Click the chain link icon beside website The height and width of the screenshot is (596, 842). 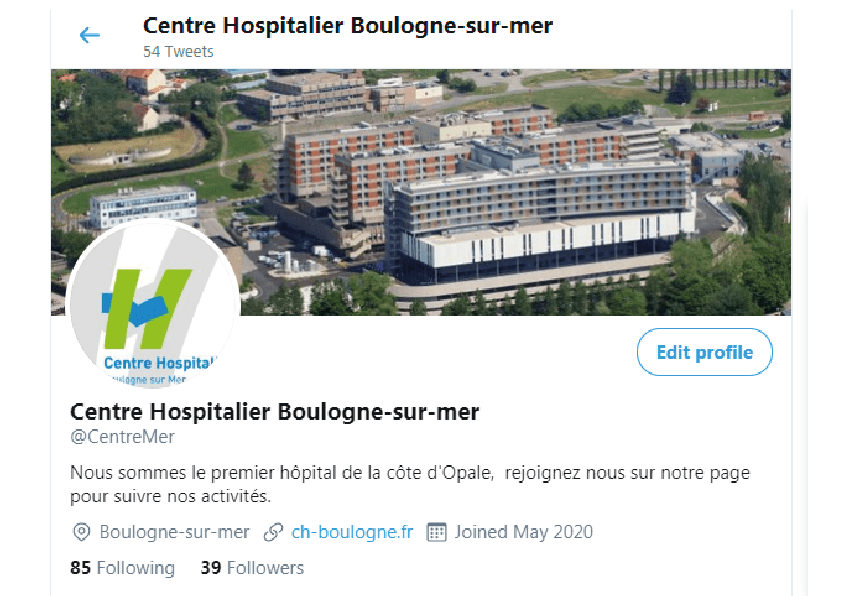273,532
